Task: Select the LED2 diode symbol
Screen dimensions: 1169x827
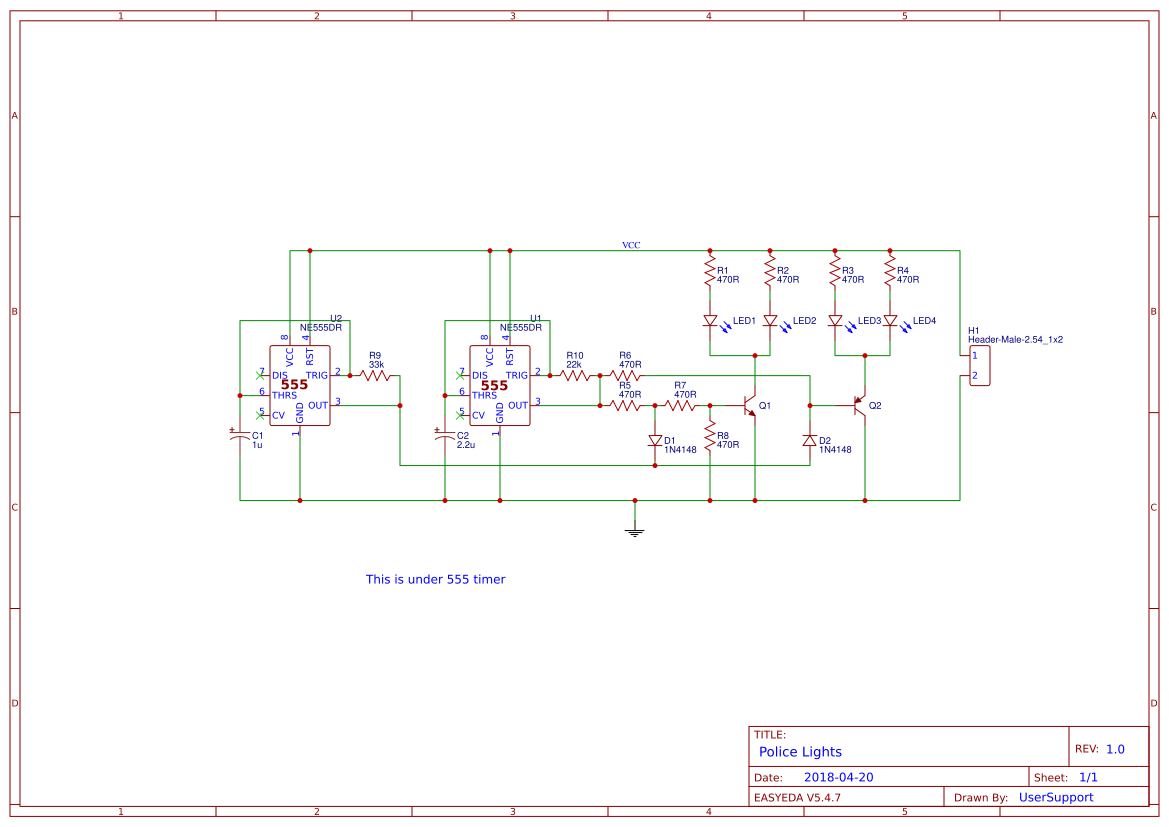Action: pyautogui.click(x=772, y=321)
